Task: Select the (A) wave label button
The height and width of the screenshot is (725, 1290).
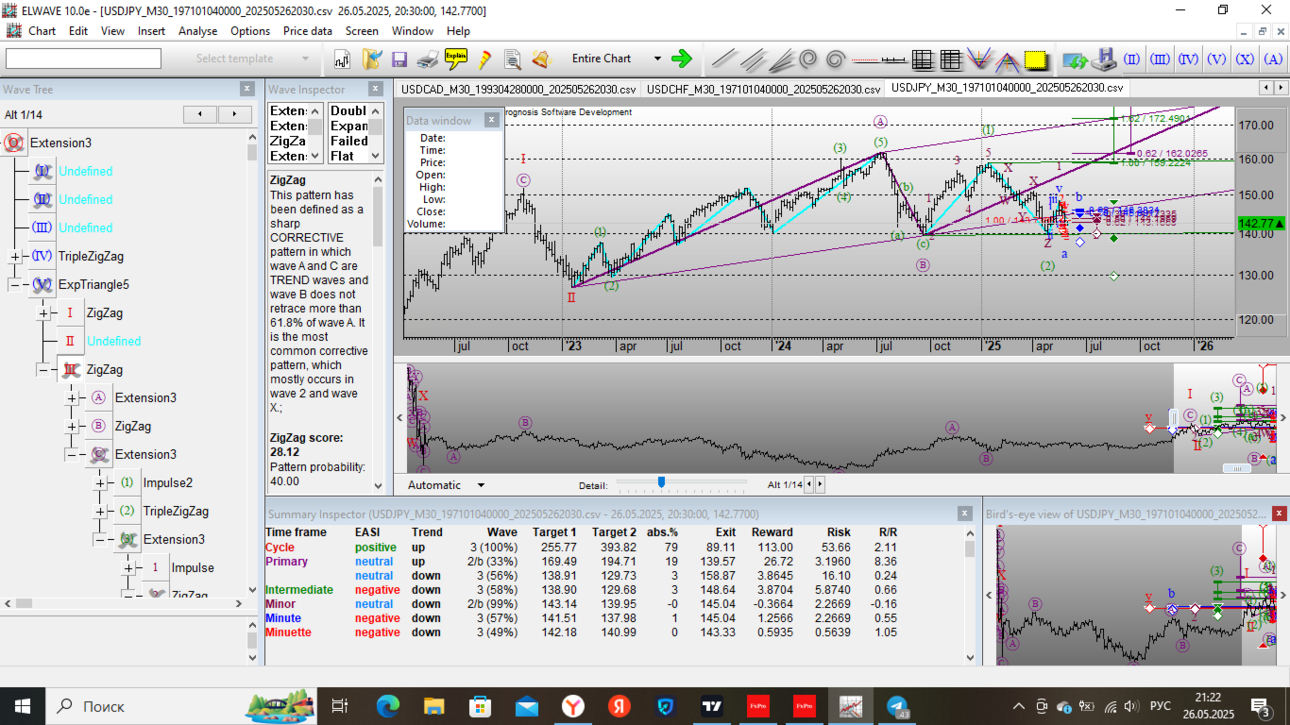Action: (x=1273, y=60)
